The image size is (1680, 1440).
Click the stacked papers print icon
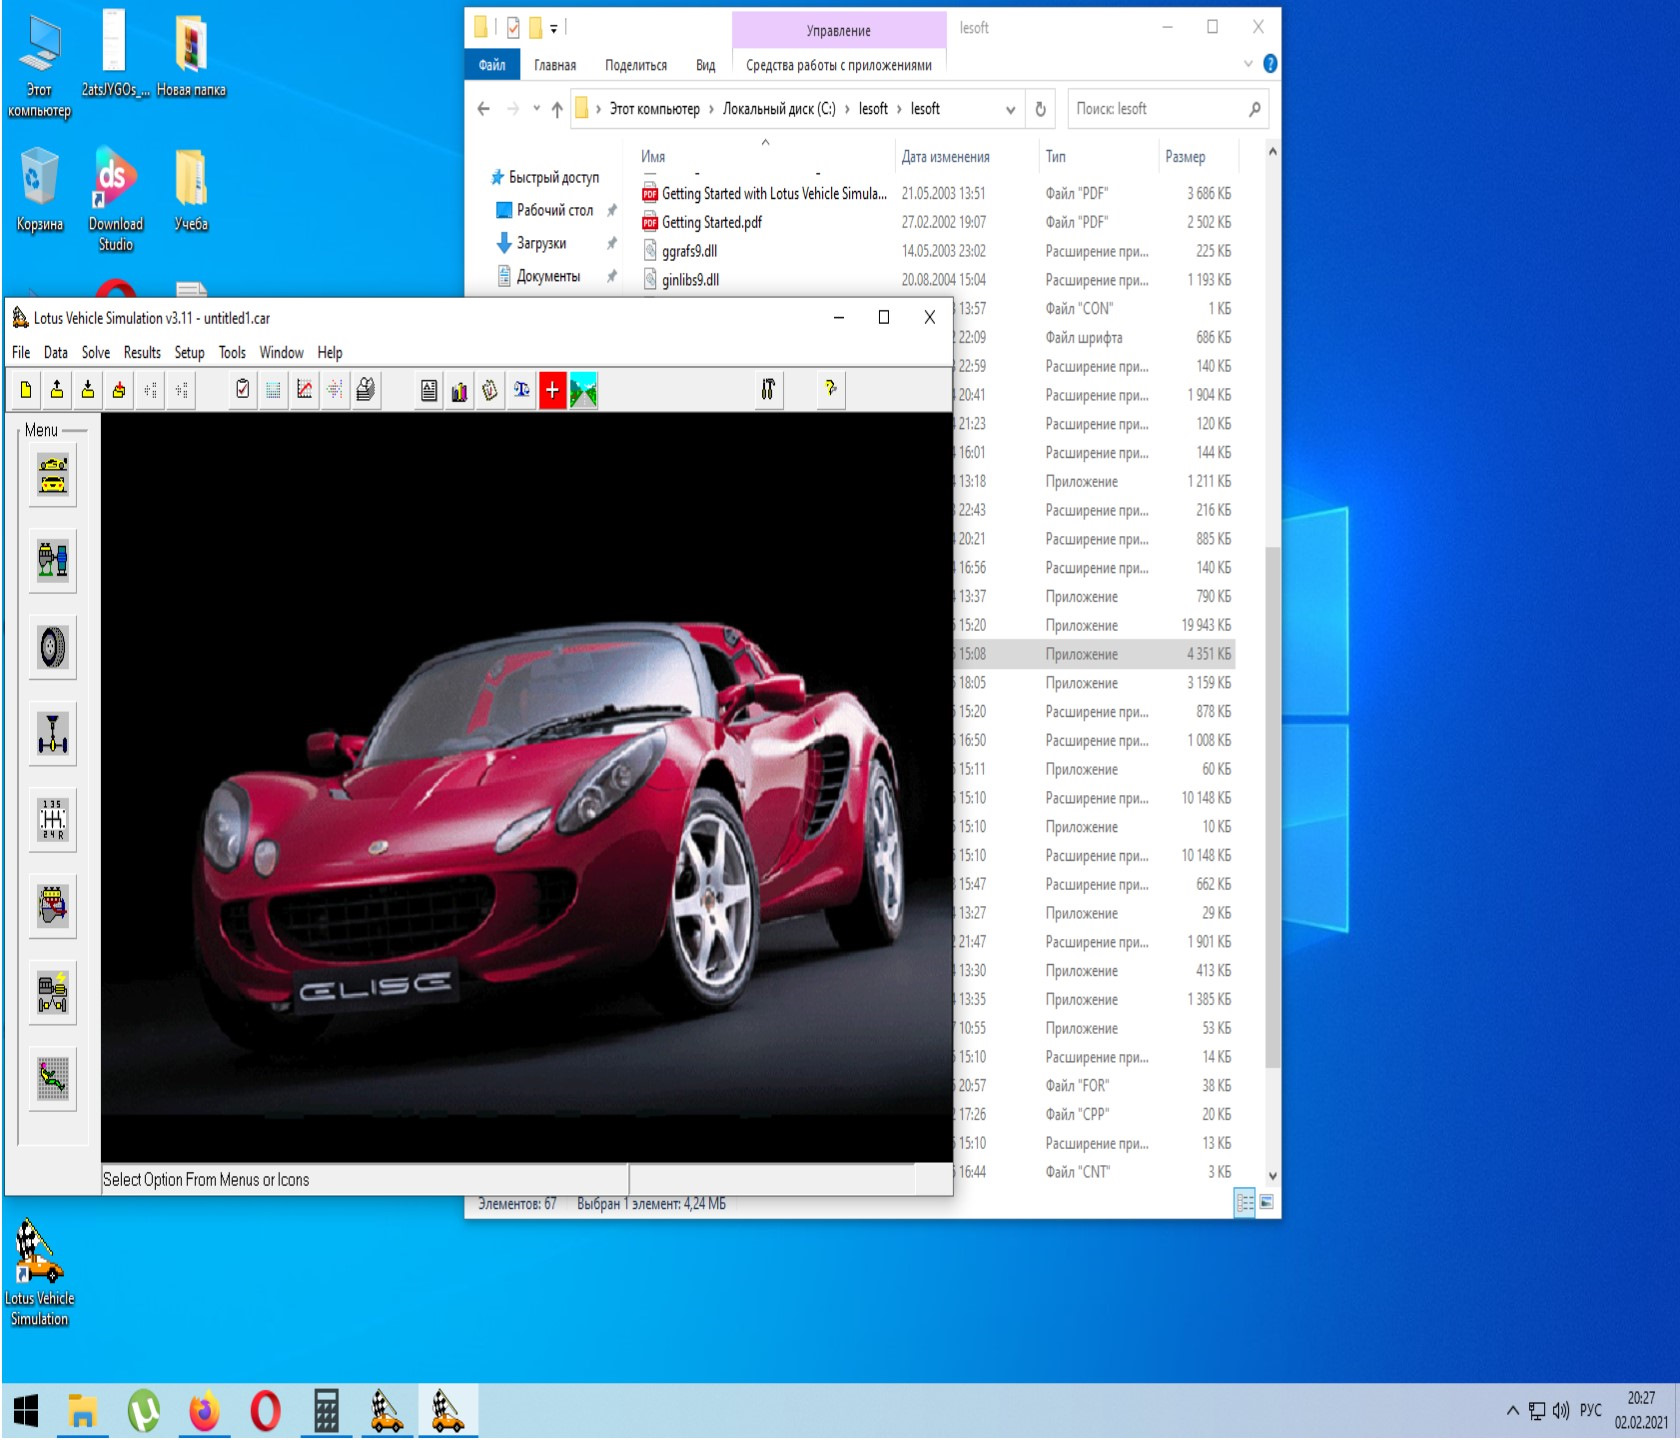[366, 390]
